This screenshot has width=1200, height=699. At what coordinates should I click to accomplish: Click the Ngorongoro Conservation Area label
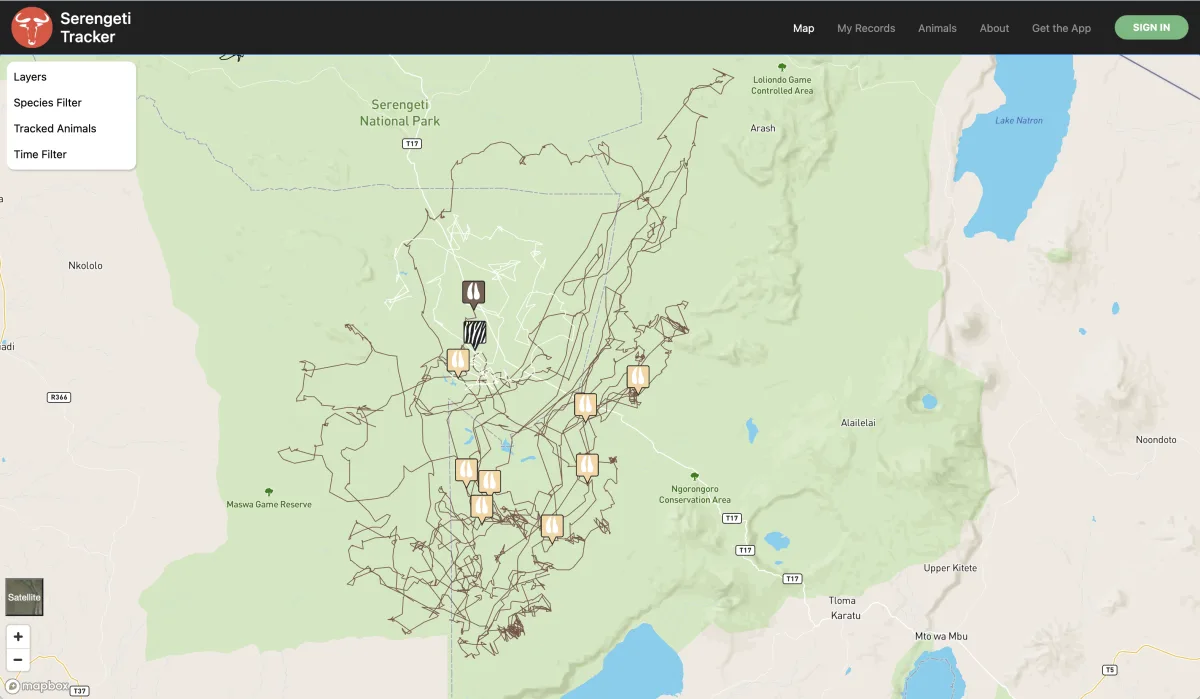click(x=694, y=495)
